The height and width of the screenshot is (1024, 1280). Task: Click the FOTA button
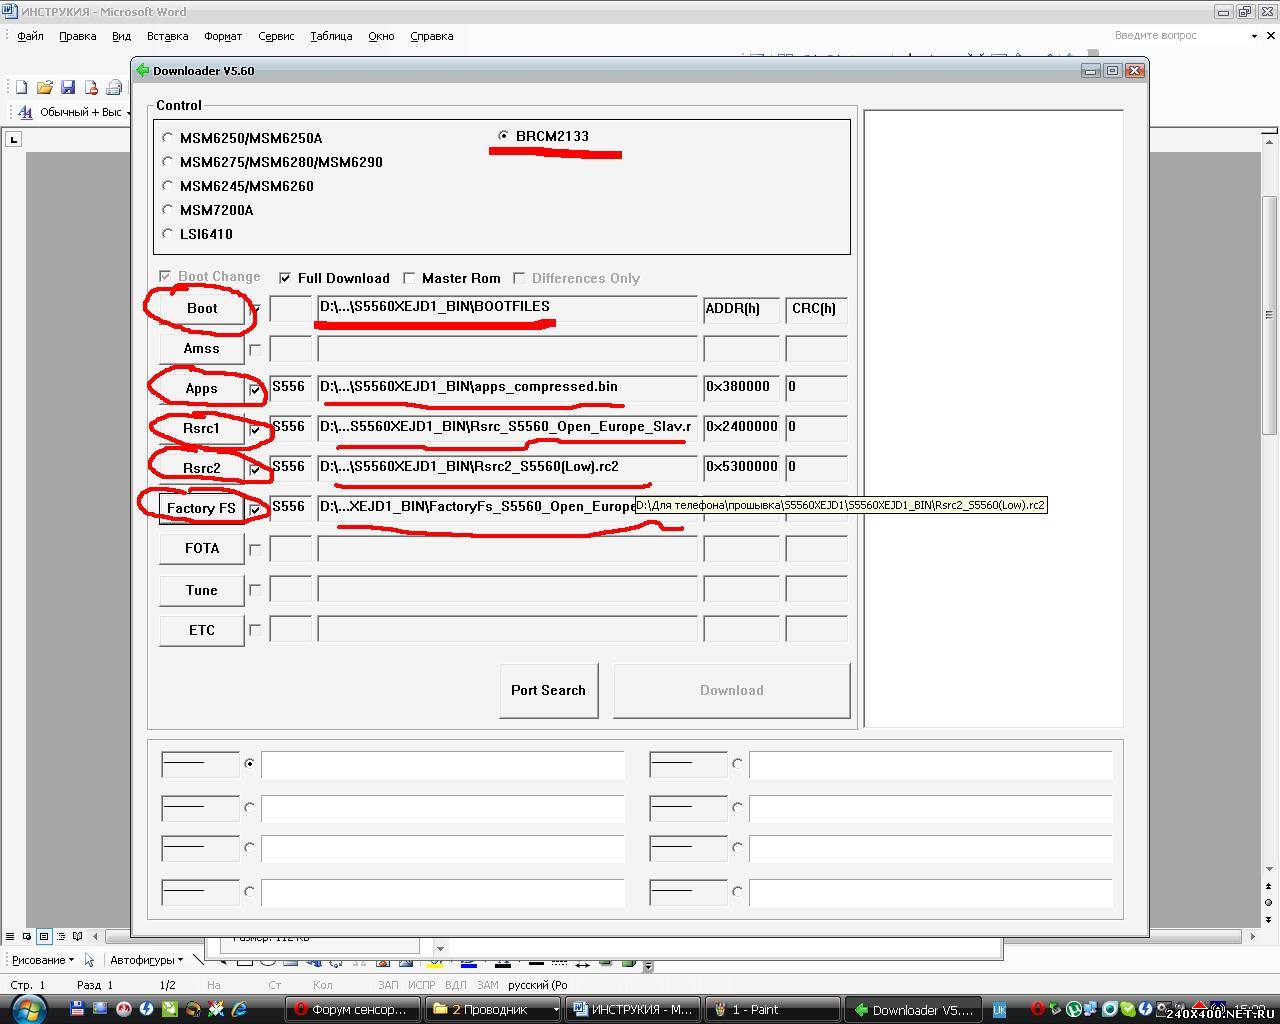pos(202,548)
